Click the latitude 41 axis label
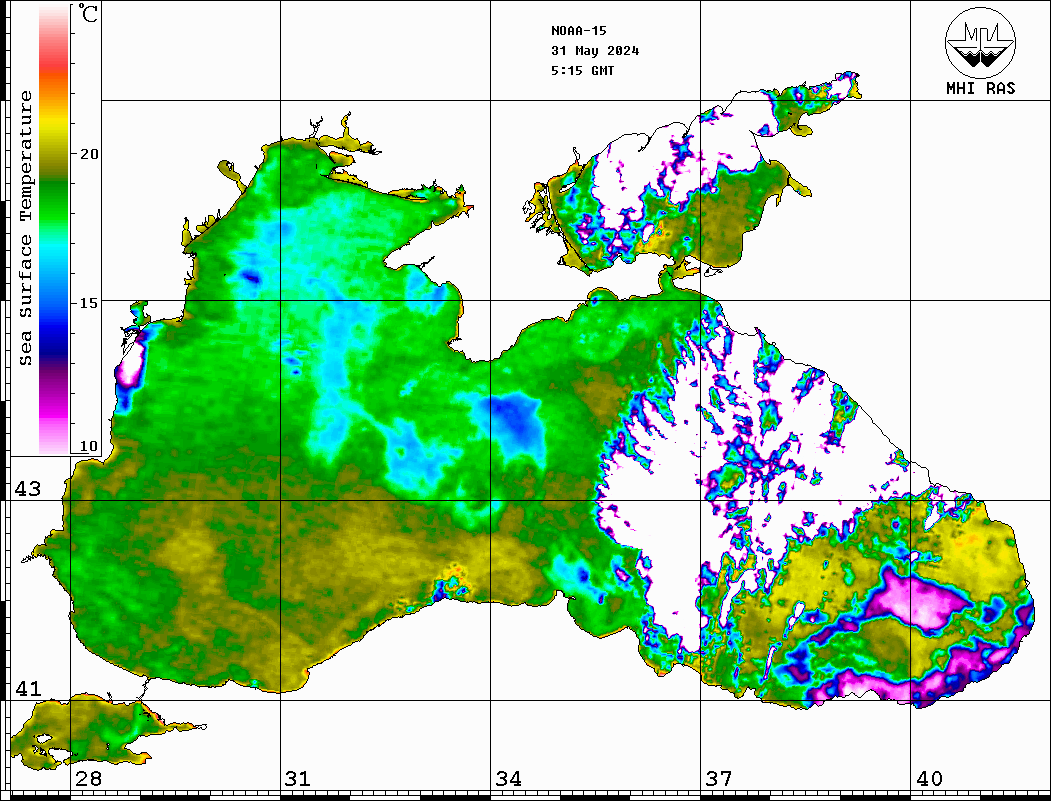This screenshot has height=801, width=1051. click(x=28, y=689)
